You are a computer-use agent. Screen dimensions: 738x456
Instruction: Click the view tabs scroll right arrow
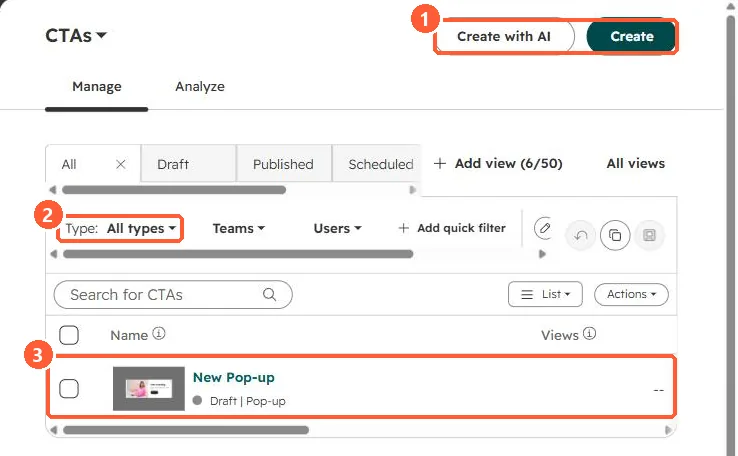[x=413, y=190]
